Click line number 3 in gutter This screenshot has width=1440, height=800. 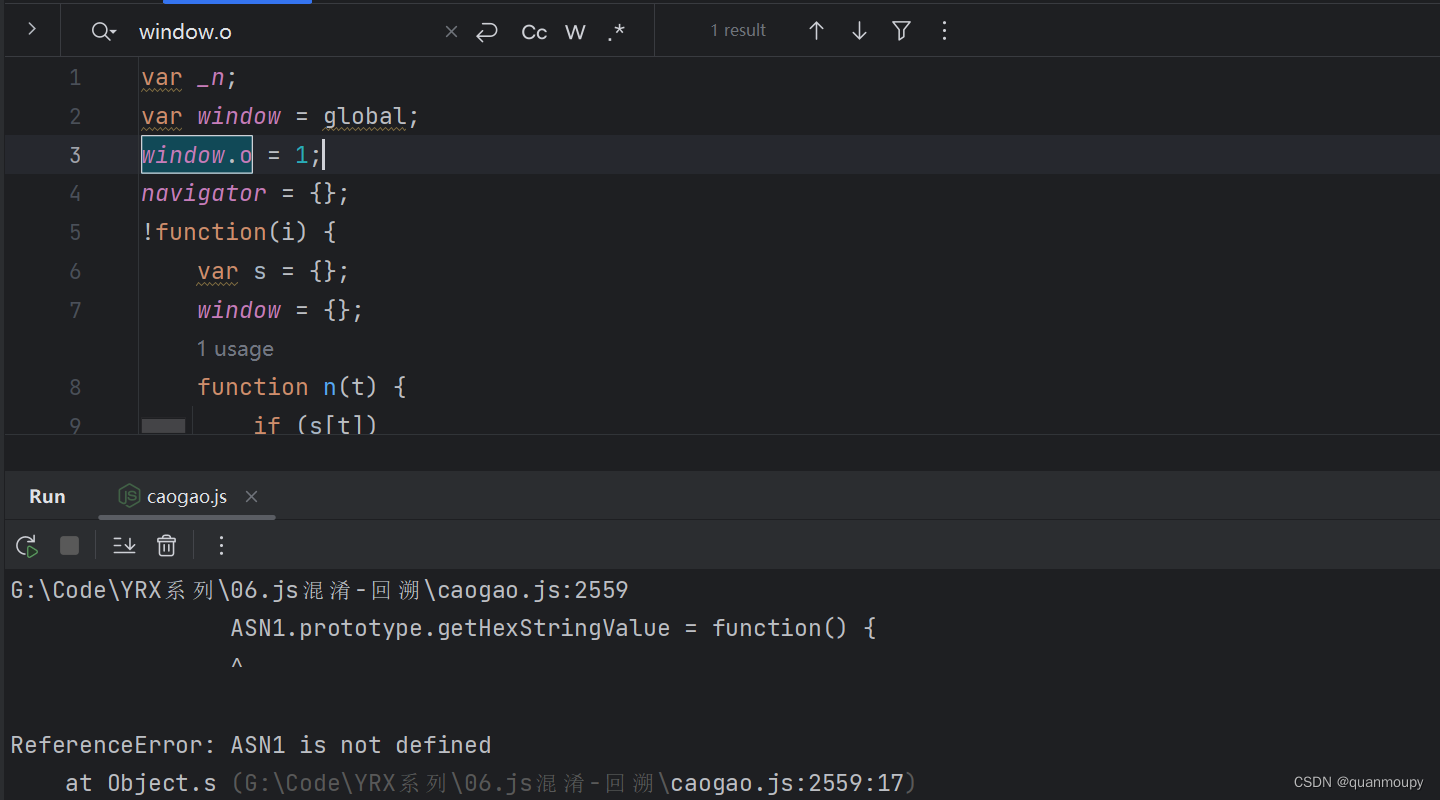75,155
